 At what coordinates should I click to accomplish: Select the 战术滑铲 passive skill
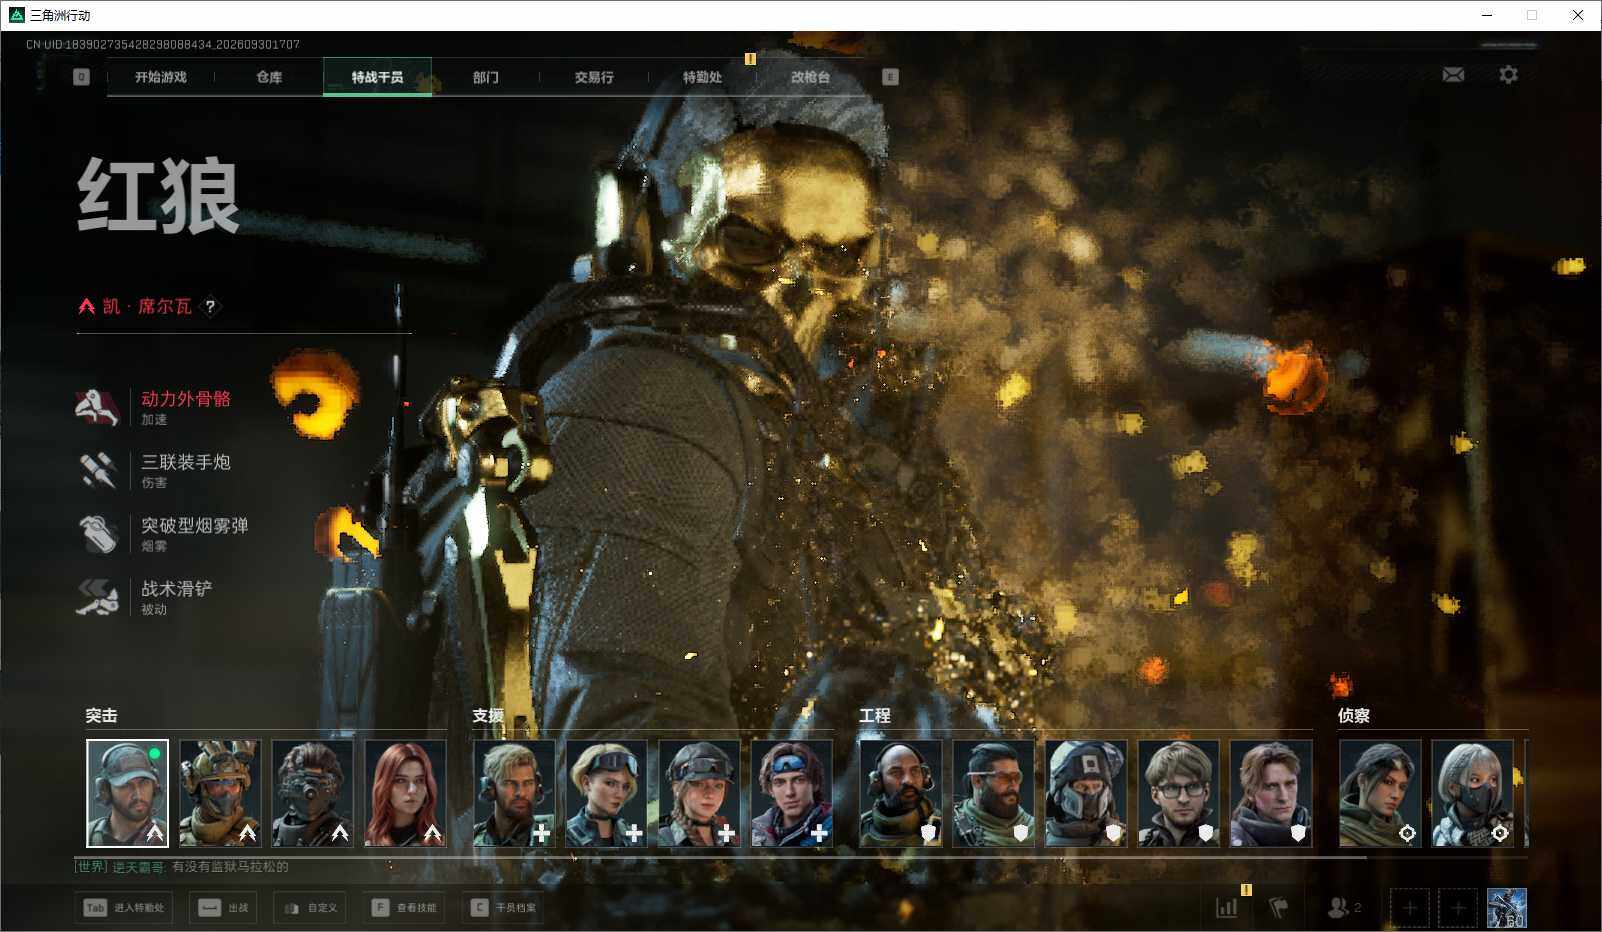[147, 597]
